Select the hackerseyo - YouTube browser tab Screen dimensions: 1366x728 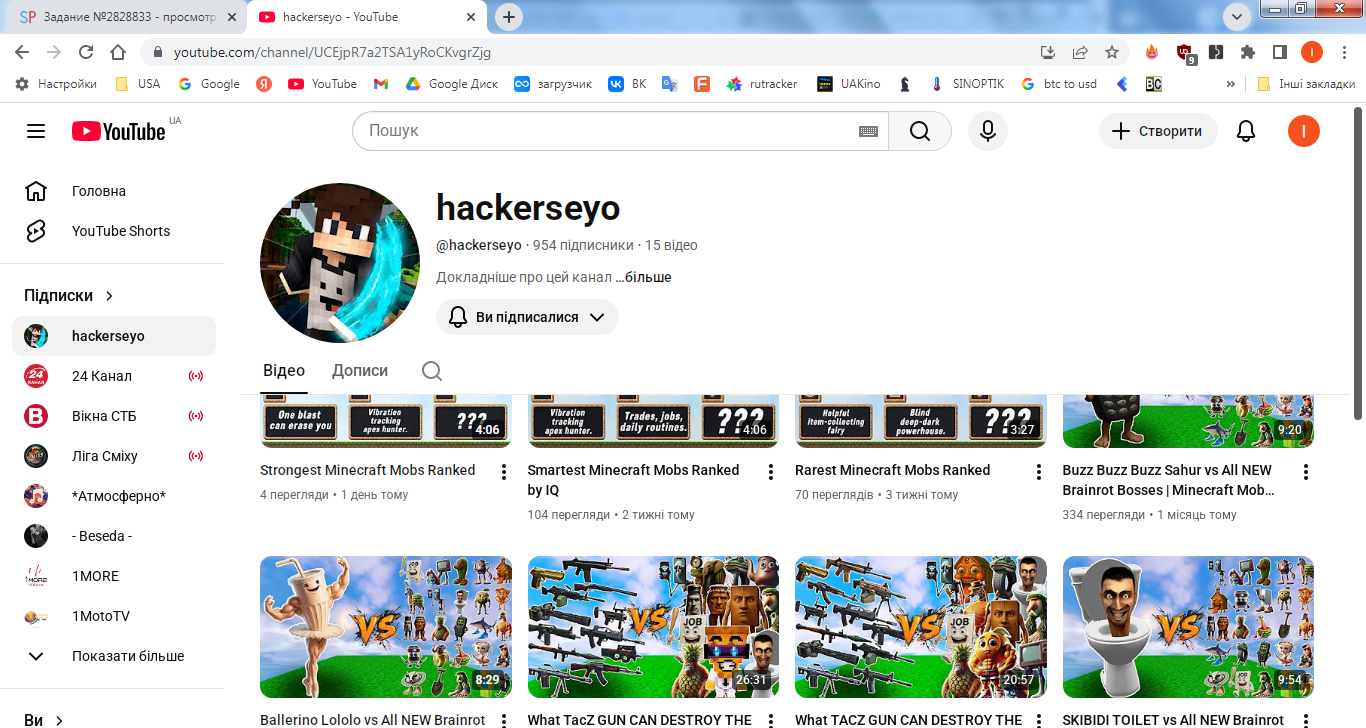[x=368, y=17]
